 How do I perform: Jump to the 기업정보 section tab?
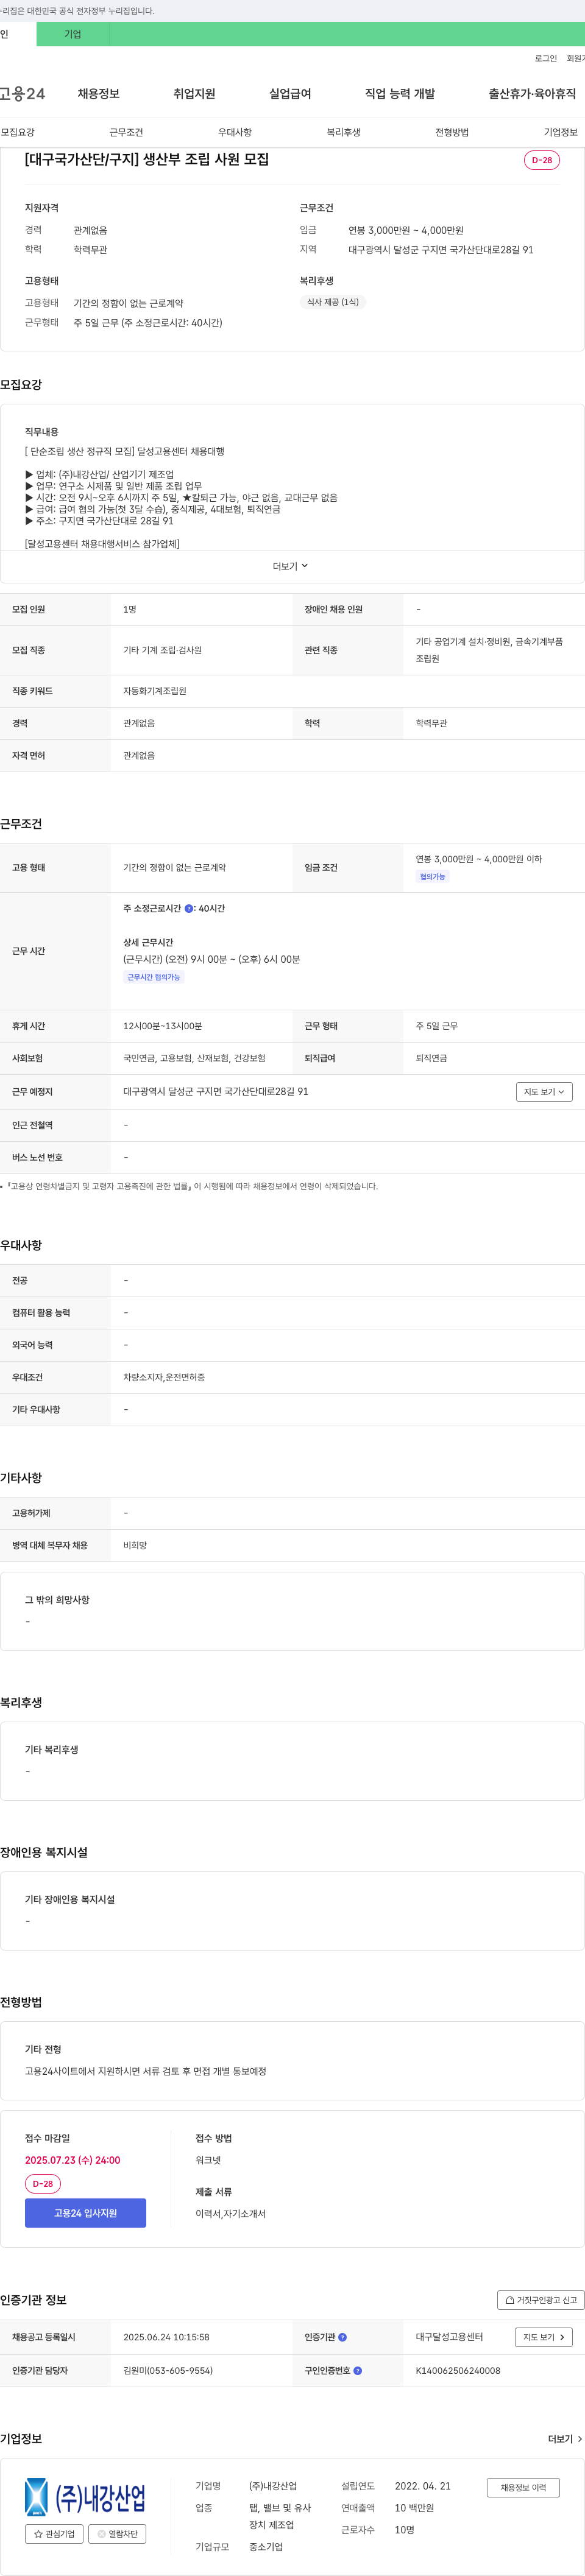[x=561, y=132]
